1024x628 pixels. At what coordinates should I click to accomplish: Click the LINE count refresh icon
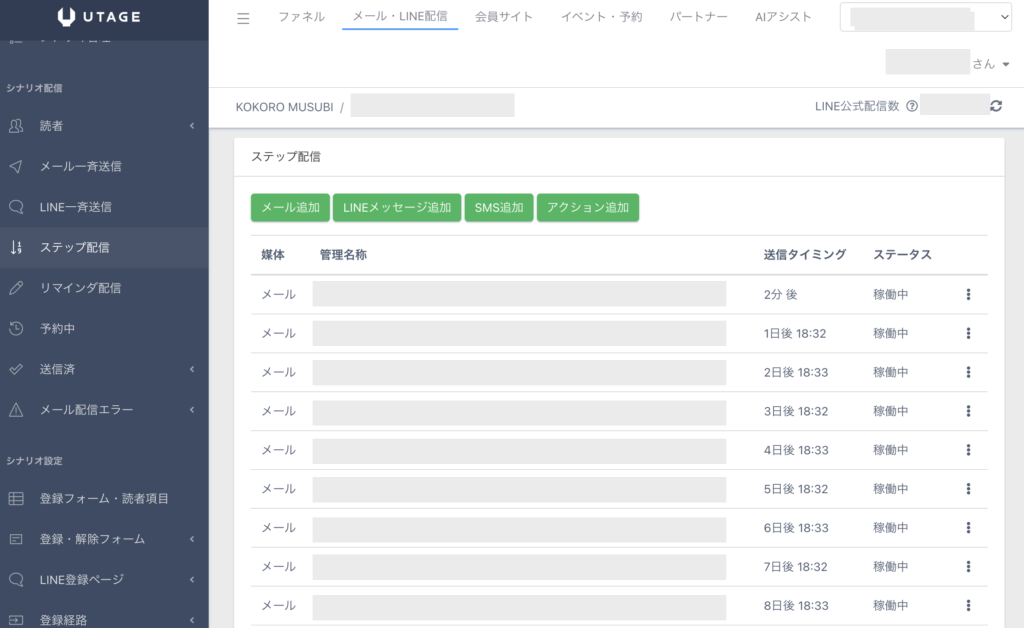coord(996,106)
